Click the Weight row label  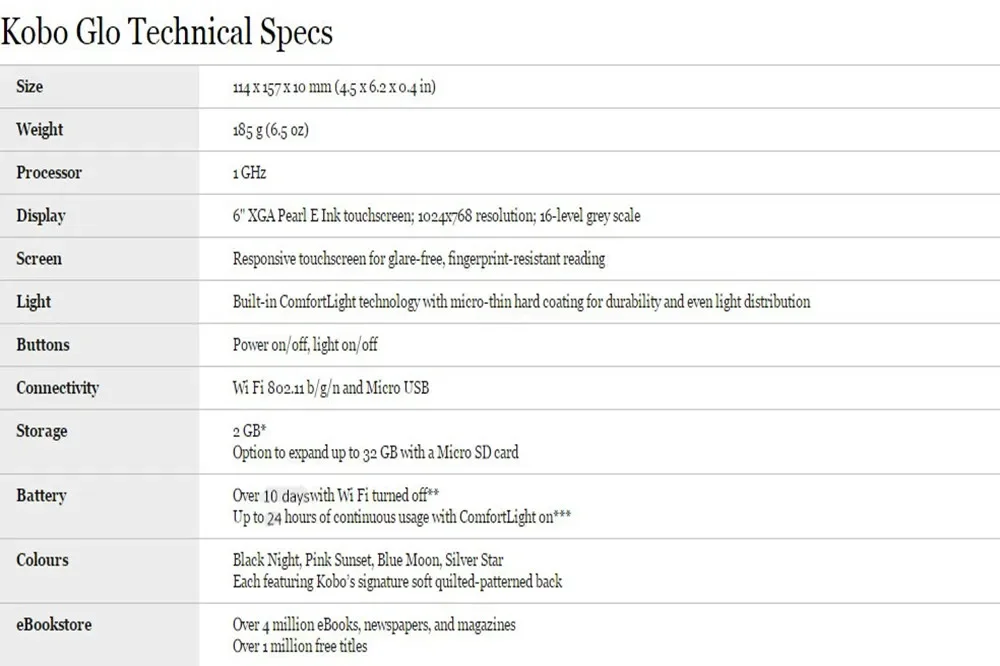point(40,130)
